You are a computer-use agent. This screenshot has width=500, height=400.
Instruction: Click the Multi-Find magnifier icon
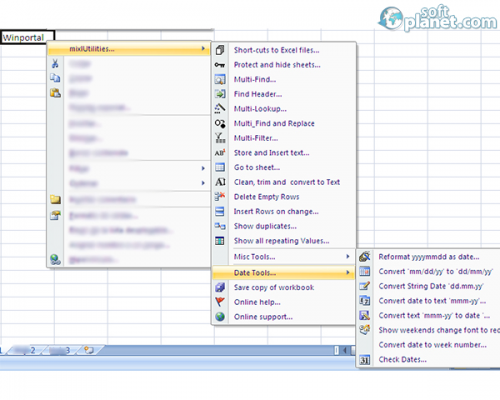pyautogui.click(x=220, y=80)
